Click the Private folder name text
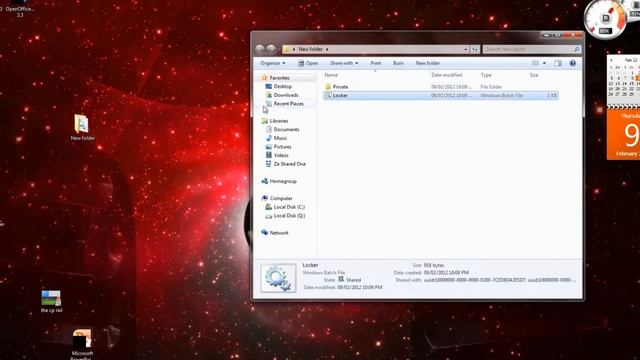The width and height of the screenshot is (640, 360). point(340,87)
